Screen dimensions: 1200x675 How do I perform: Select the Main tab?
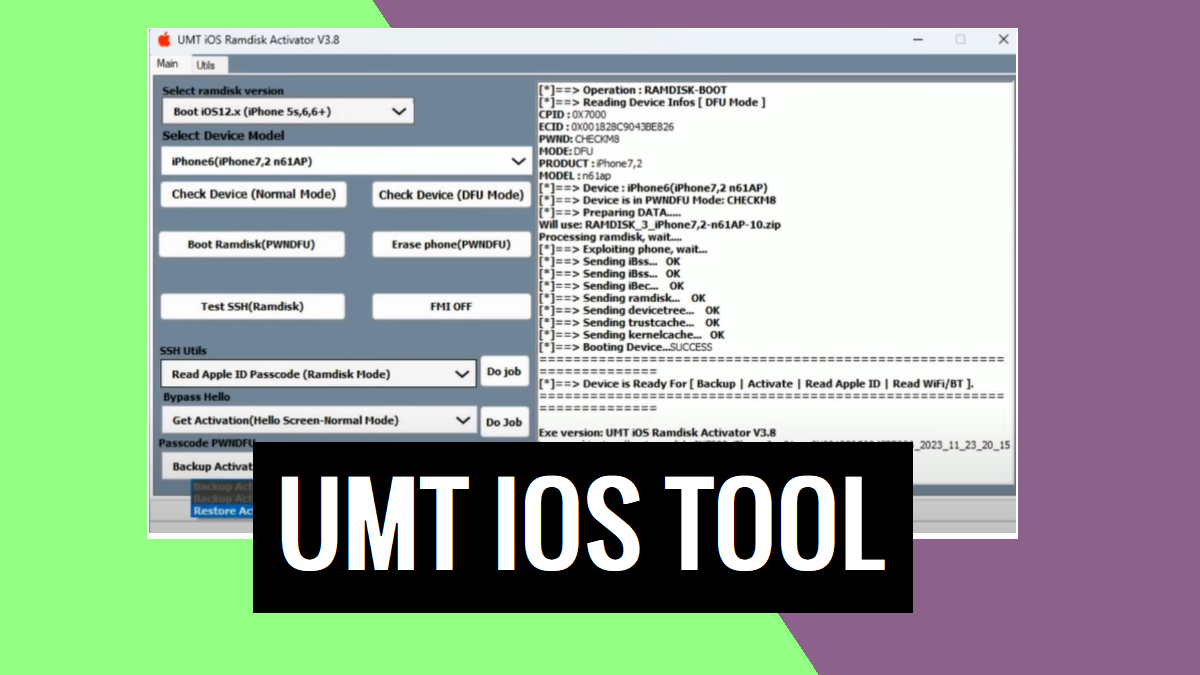tap(167, 63)
